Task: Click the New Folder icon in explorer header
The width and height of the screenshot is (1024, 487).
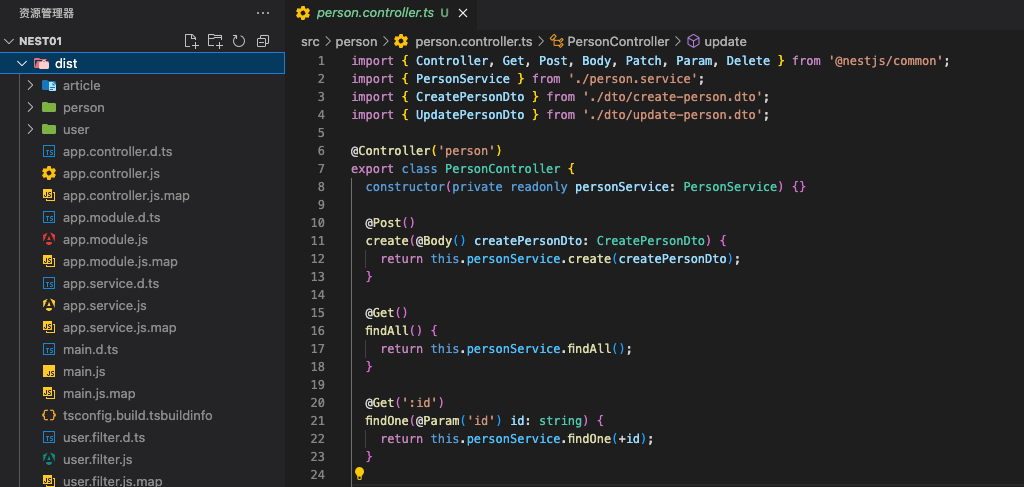Action: coord(215,41)
